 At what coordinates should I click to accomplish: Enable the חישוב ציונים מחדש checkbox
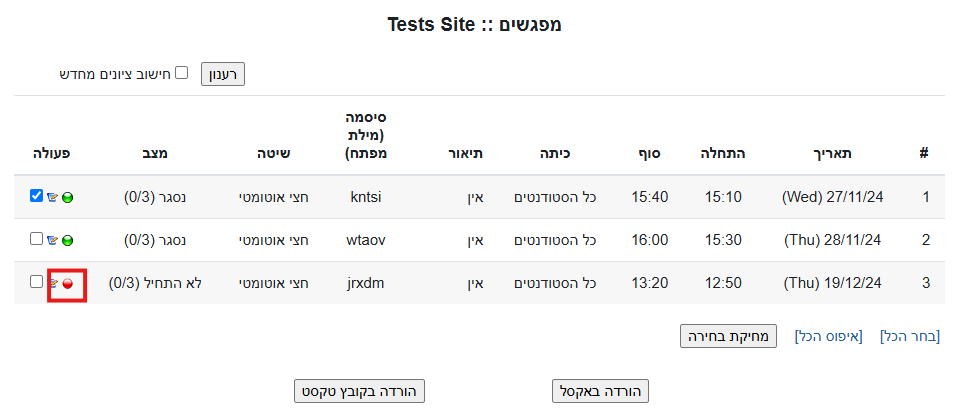pyautogui.click(x=181, y=73)
